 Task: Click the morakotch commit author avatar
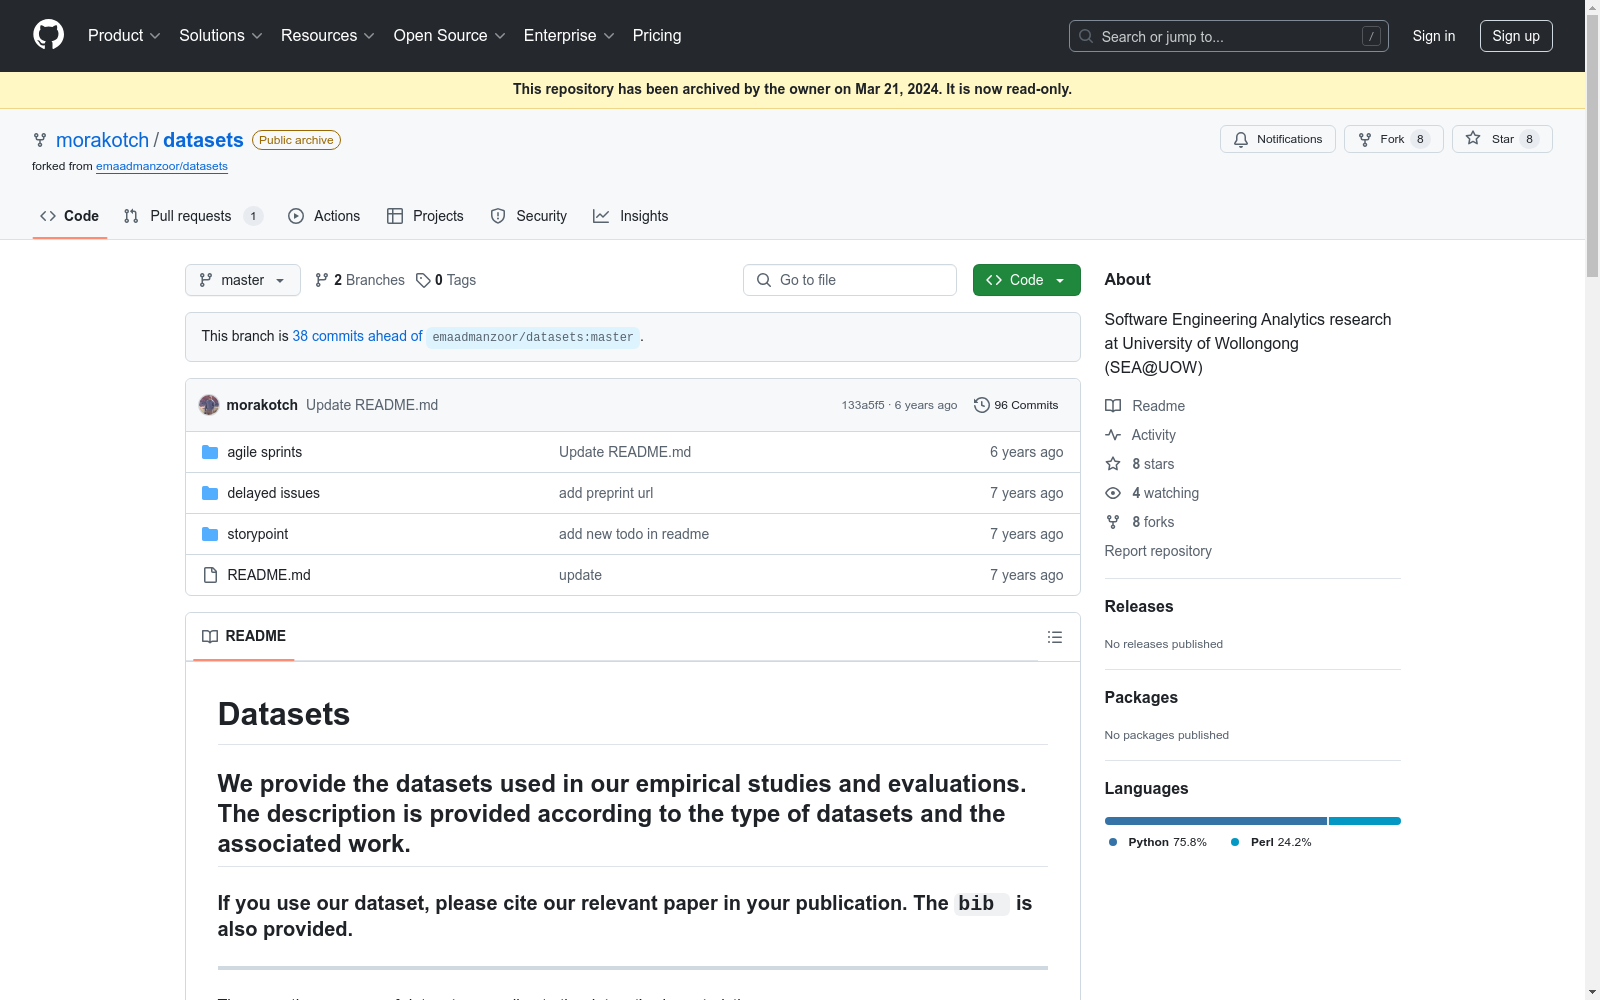pos(209,405)
